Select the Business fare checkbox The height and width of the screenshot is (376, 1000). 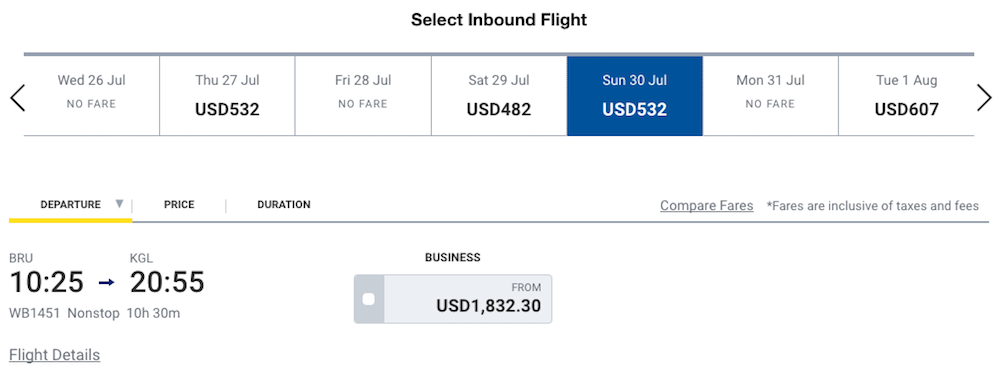369,299
